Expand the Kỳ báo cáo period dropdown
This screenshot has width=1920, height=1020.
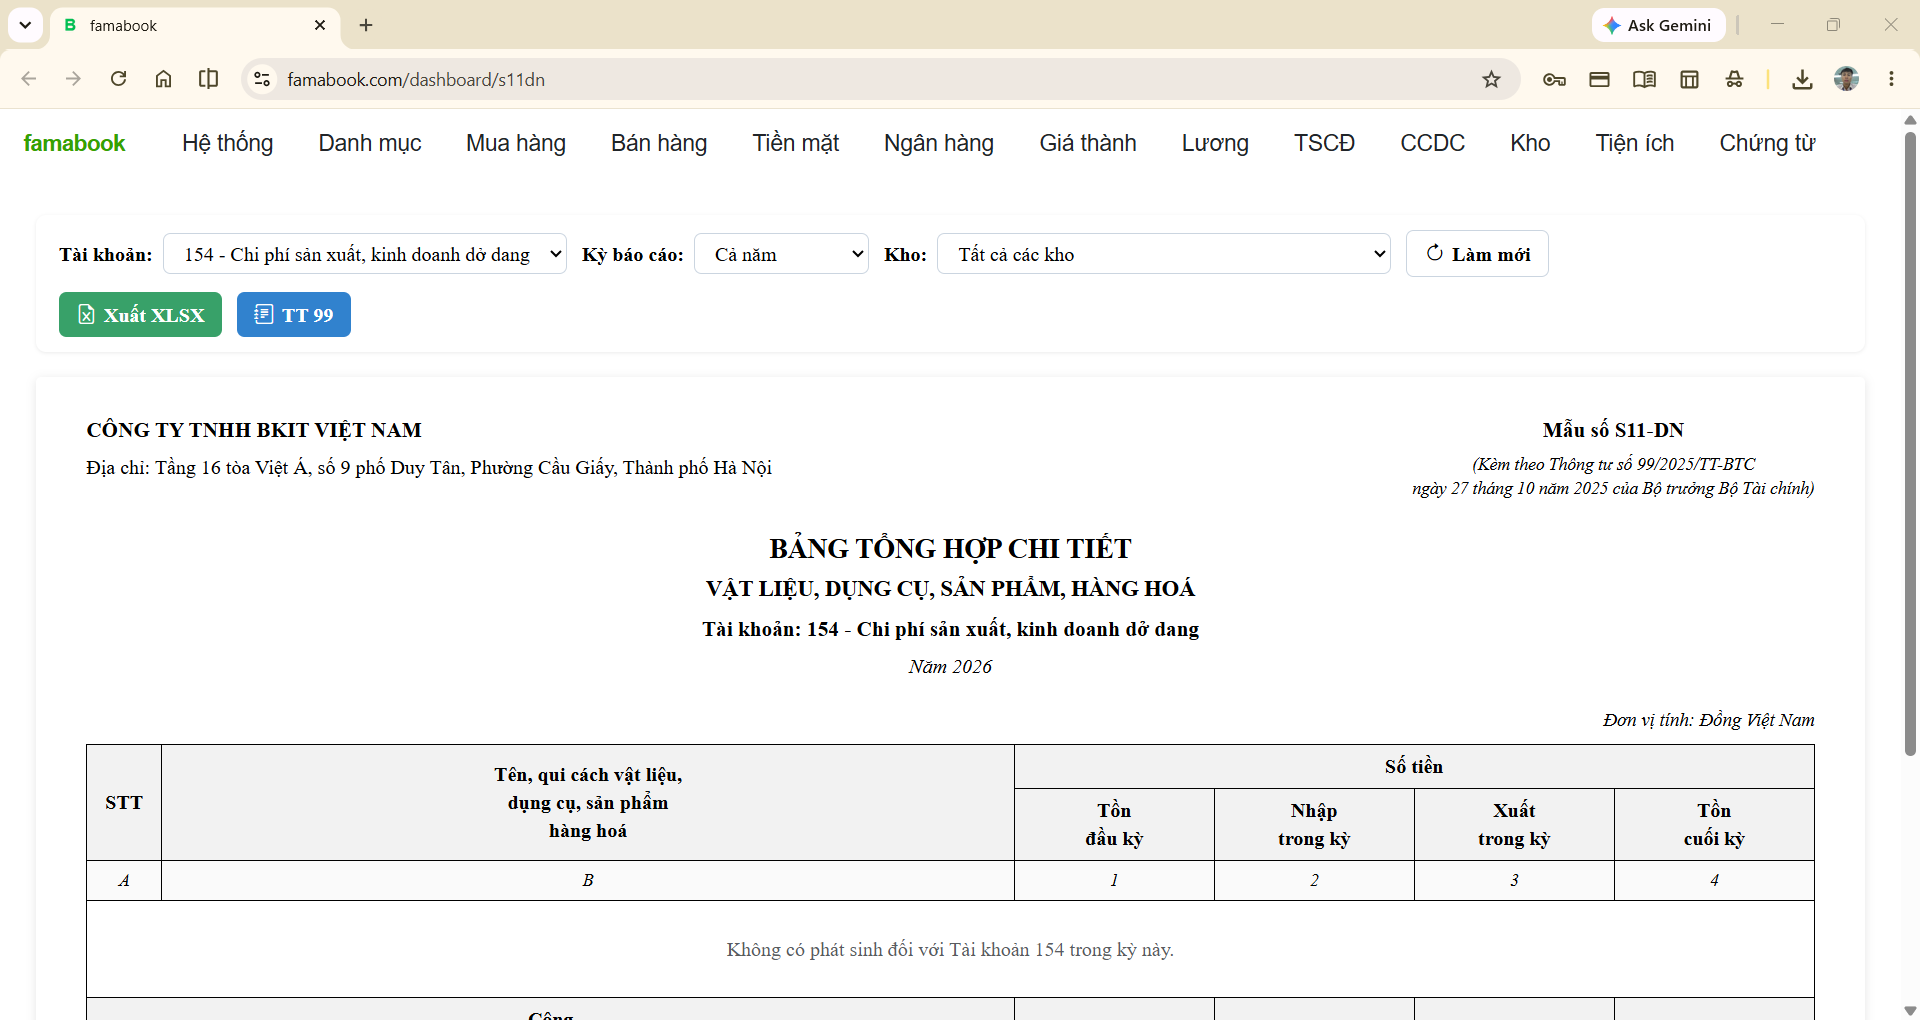tap(781, 254)
